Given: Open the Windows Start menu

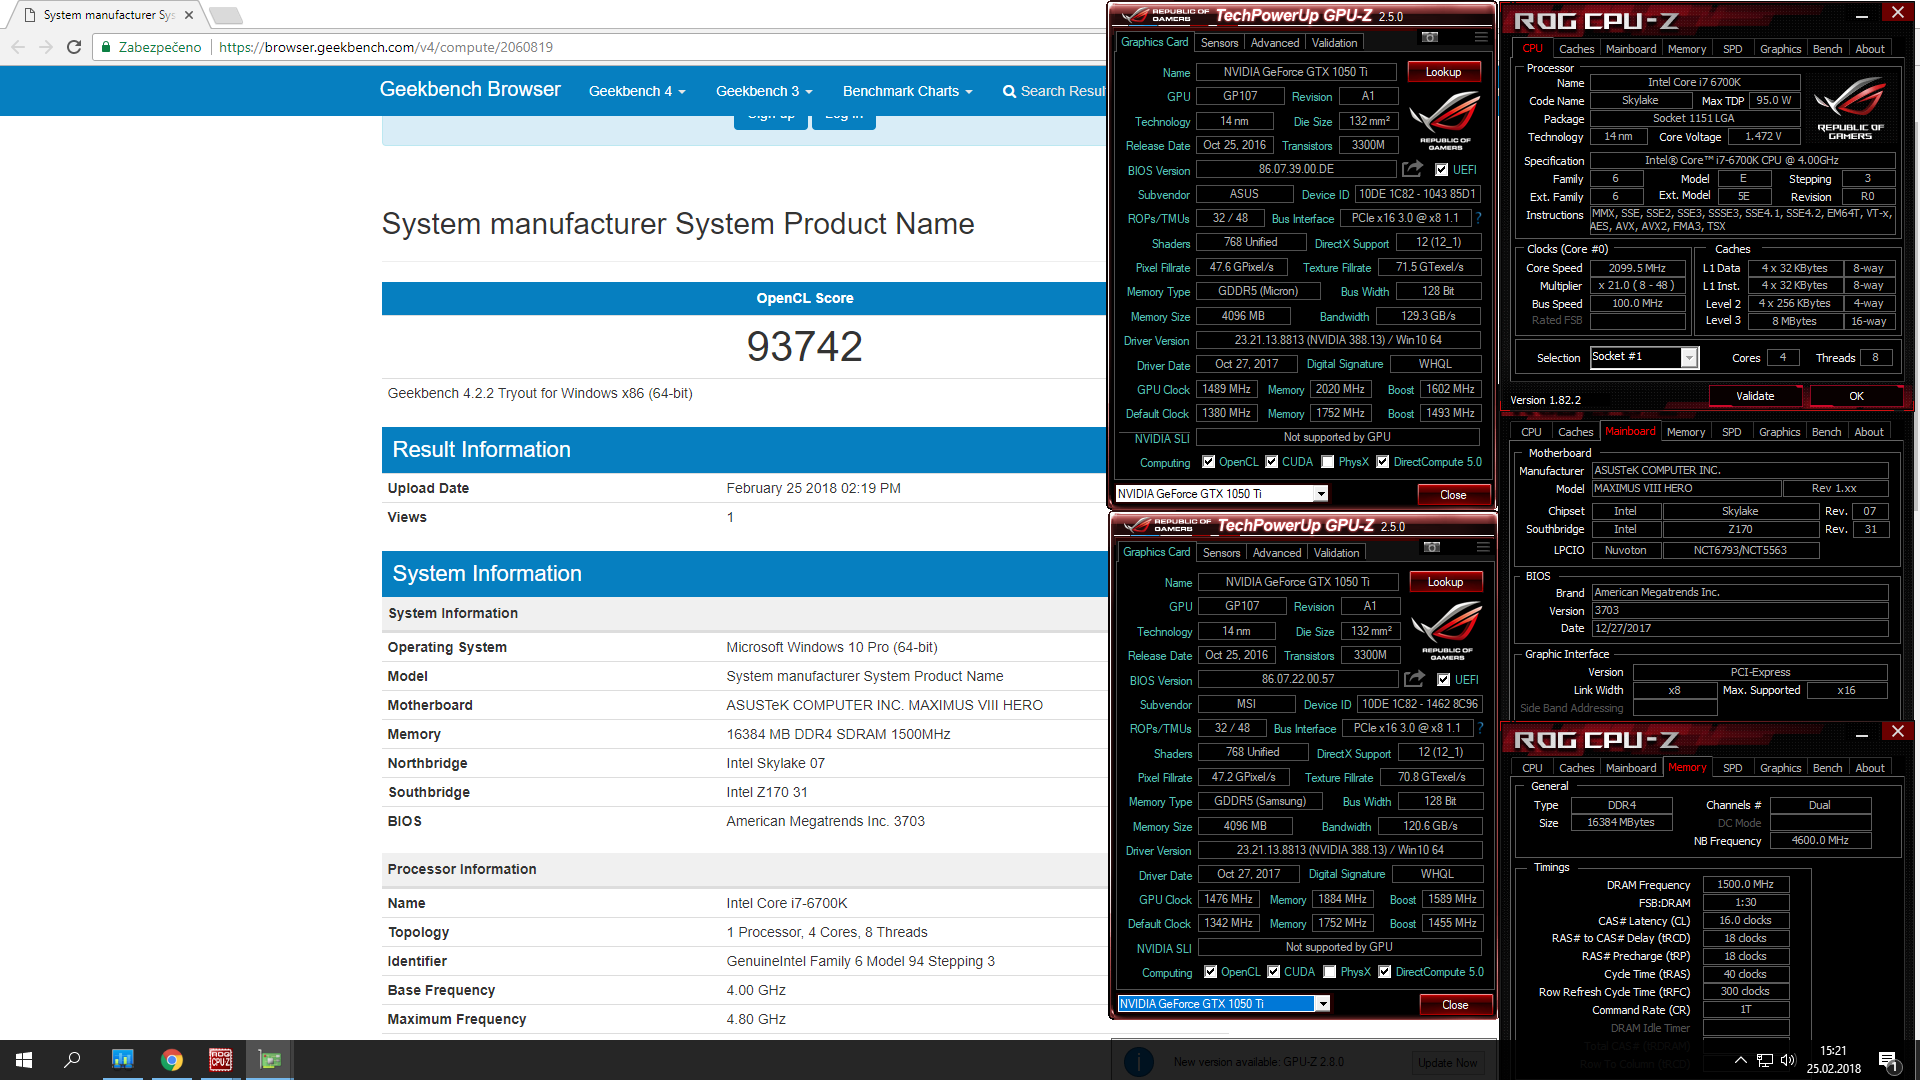Looking at the screenshot, I should [24, 1060].
